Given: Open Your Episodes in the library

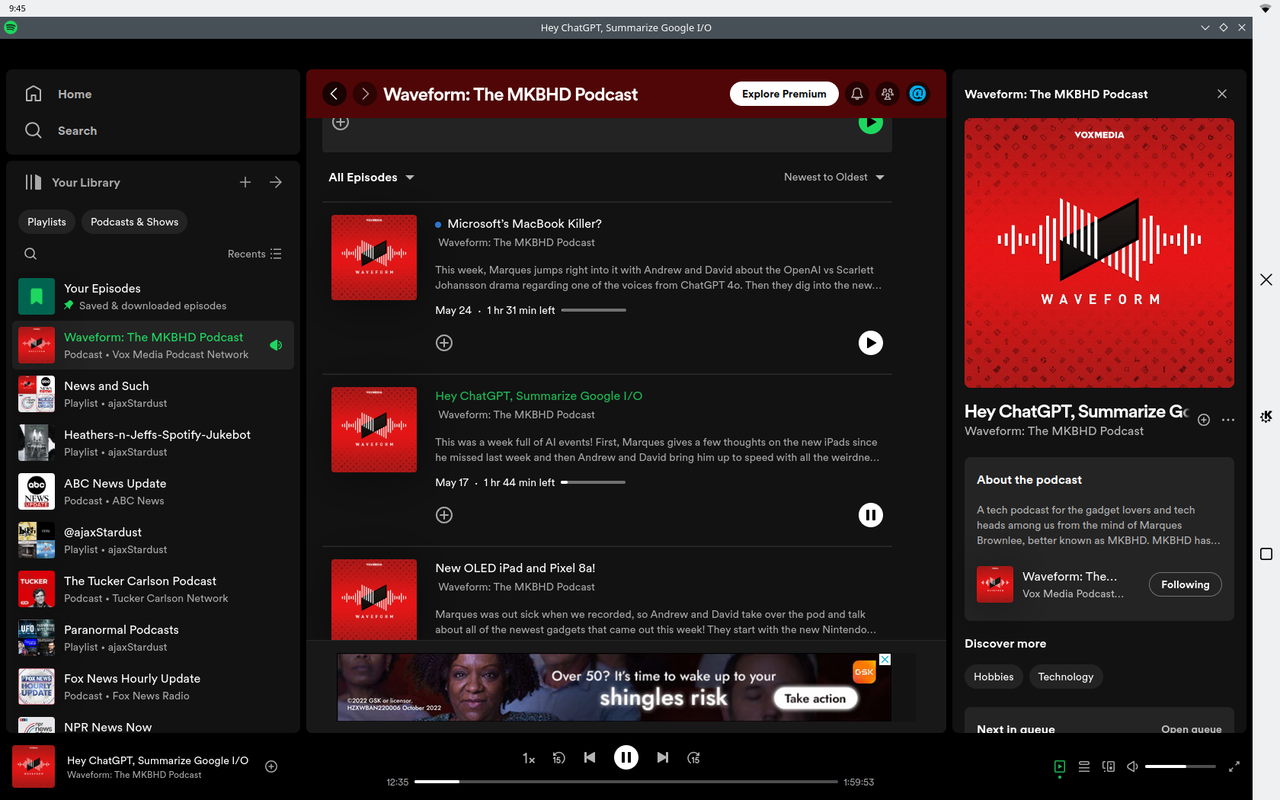Looking at the screenshot, I should pyautogui.click(x=153, y=296).
